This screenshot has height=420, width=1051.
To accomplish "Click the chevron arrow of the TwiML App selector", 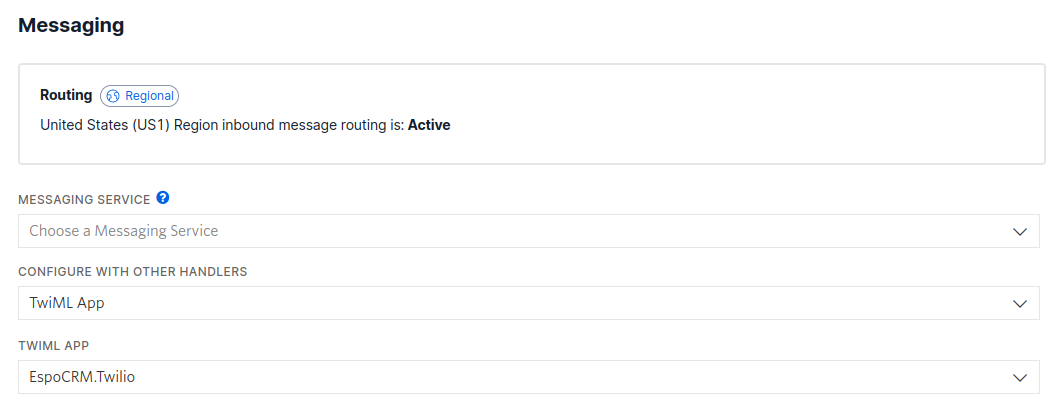I will coord(1020,377).
